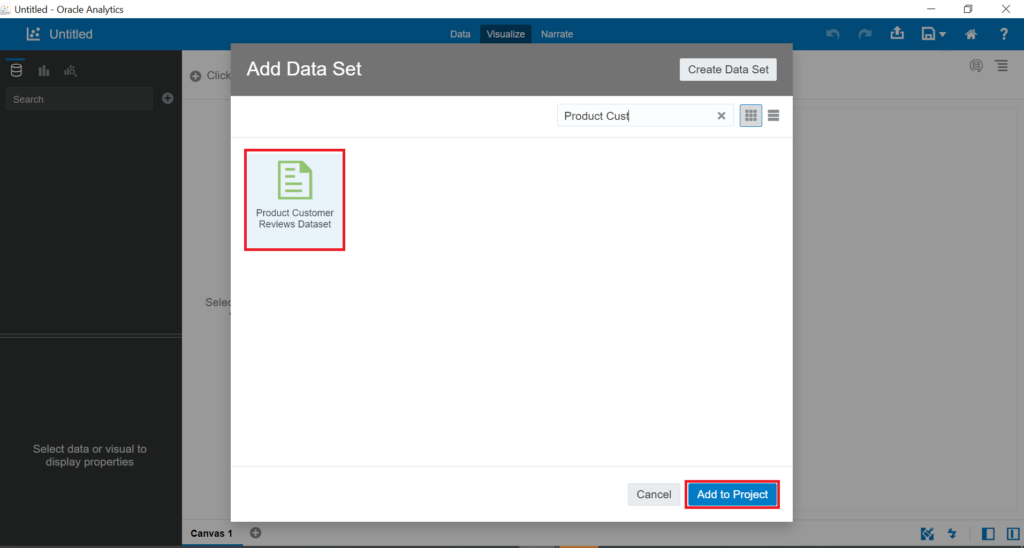This screenshot has height=548, width=1024.
Task: Open the Narrate tab
Action: [x=557, y=34]
